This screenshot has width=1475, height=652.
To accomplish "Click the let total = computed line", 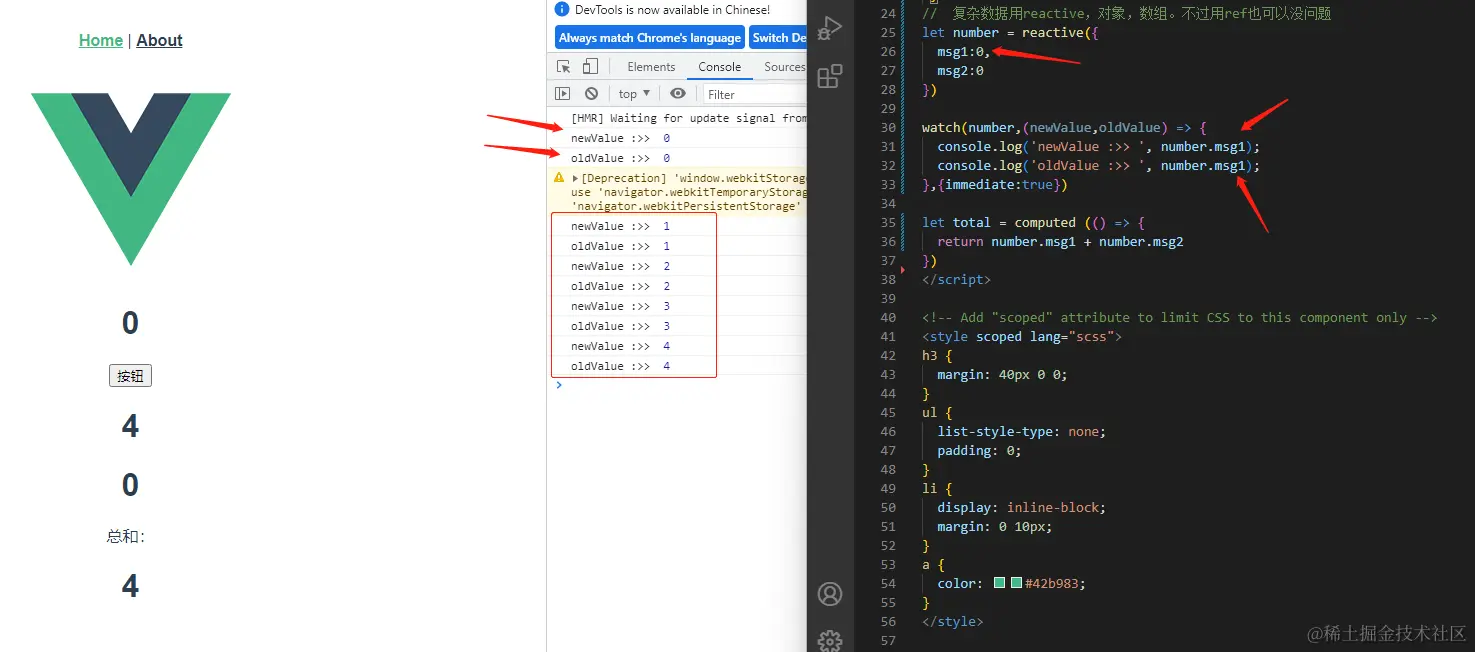I will [1033, 223].
